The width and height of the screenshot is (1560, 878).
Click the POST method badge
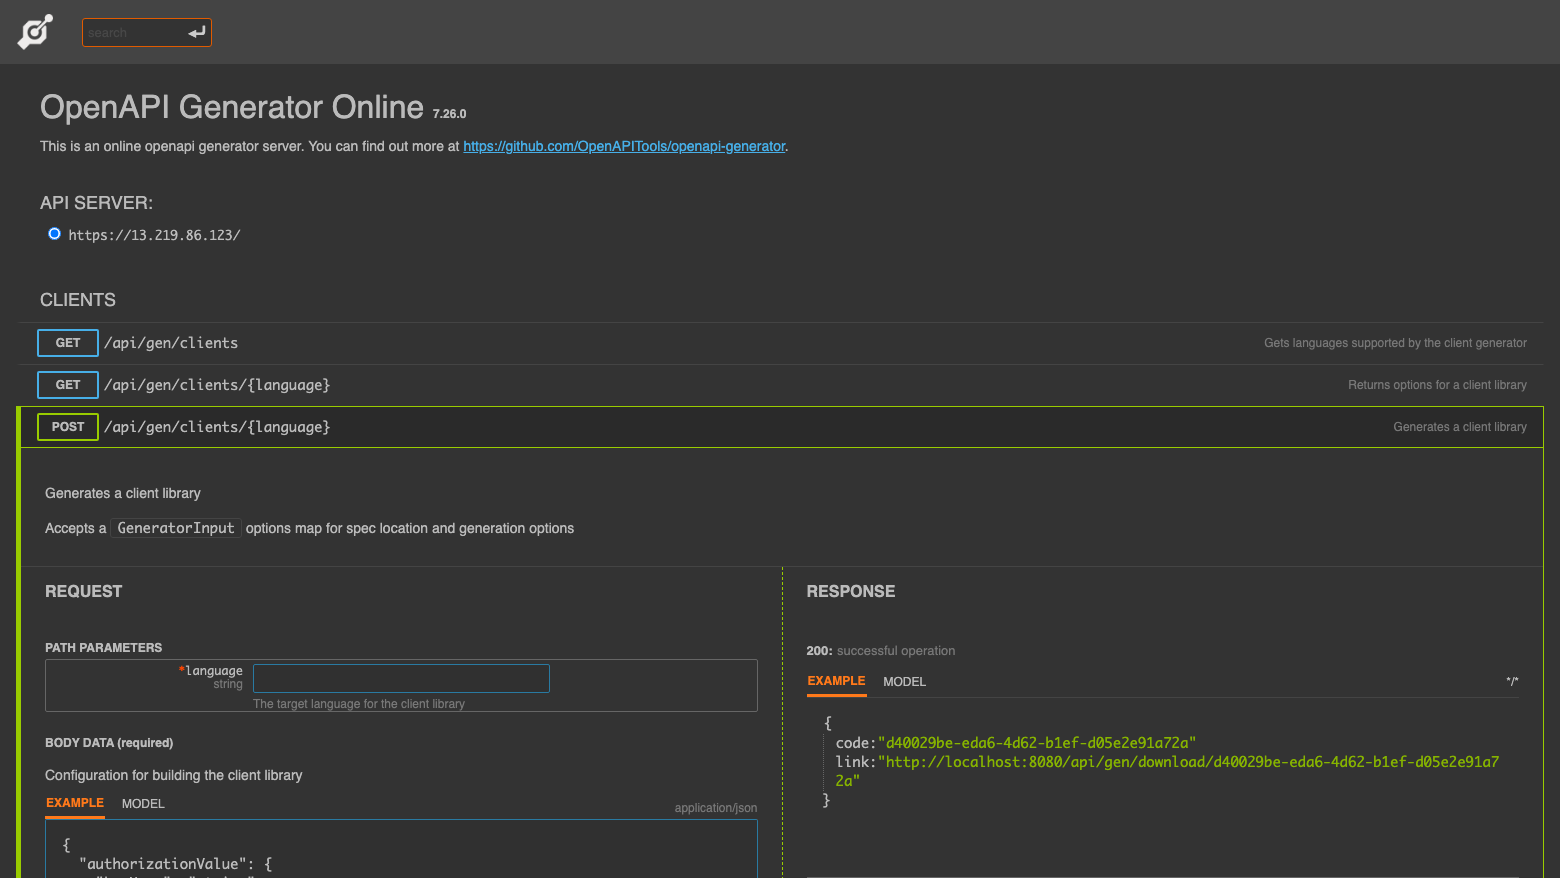point(68,427)
